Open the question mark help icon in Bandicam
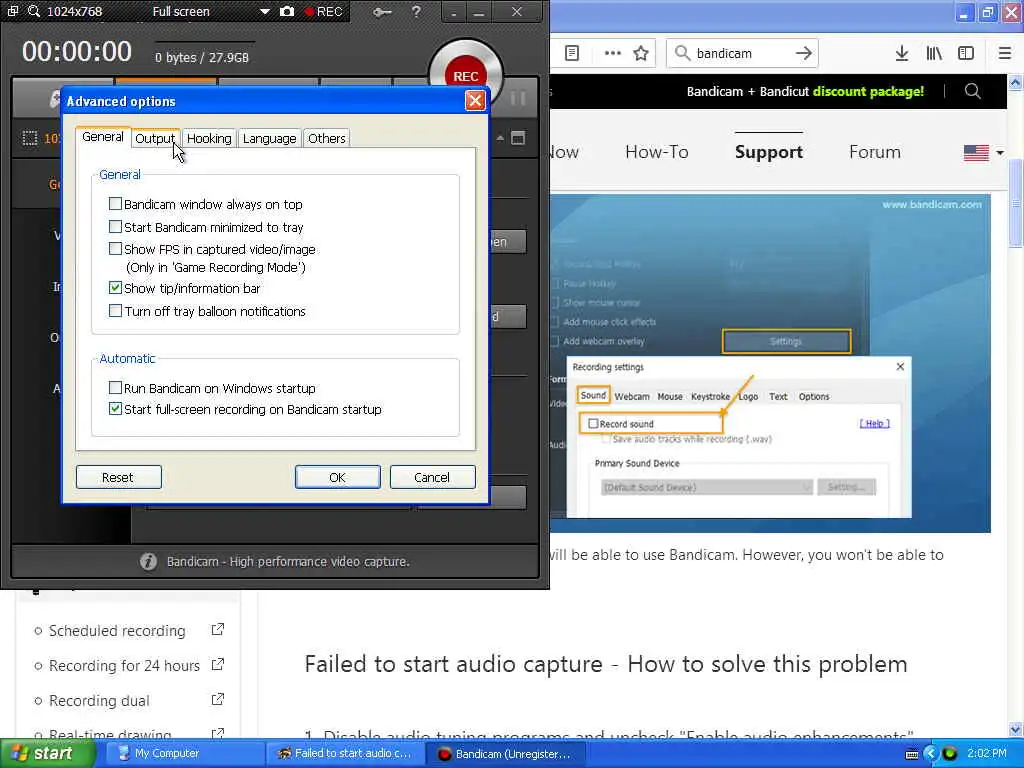Image resolution: width=1024 pixels, height=768 pixels. pos(416,12)
